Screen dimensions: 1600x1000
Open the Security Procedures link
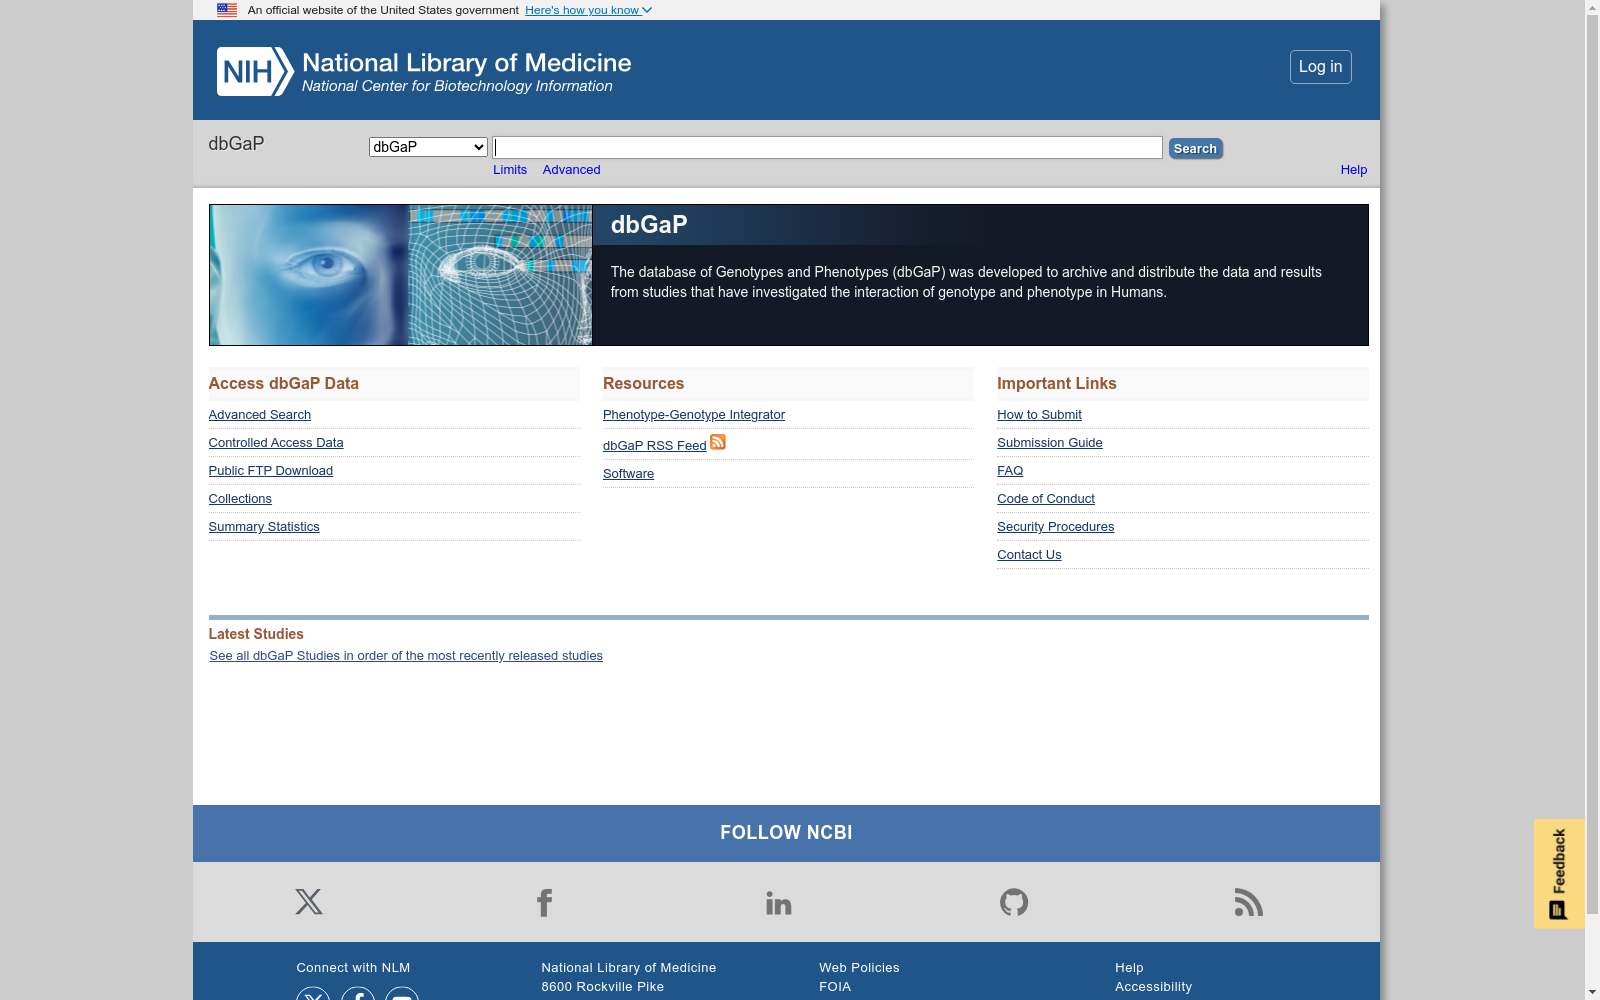[1055, 527]
